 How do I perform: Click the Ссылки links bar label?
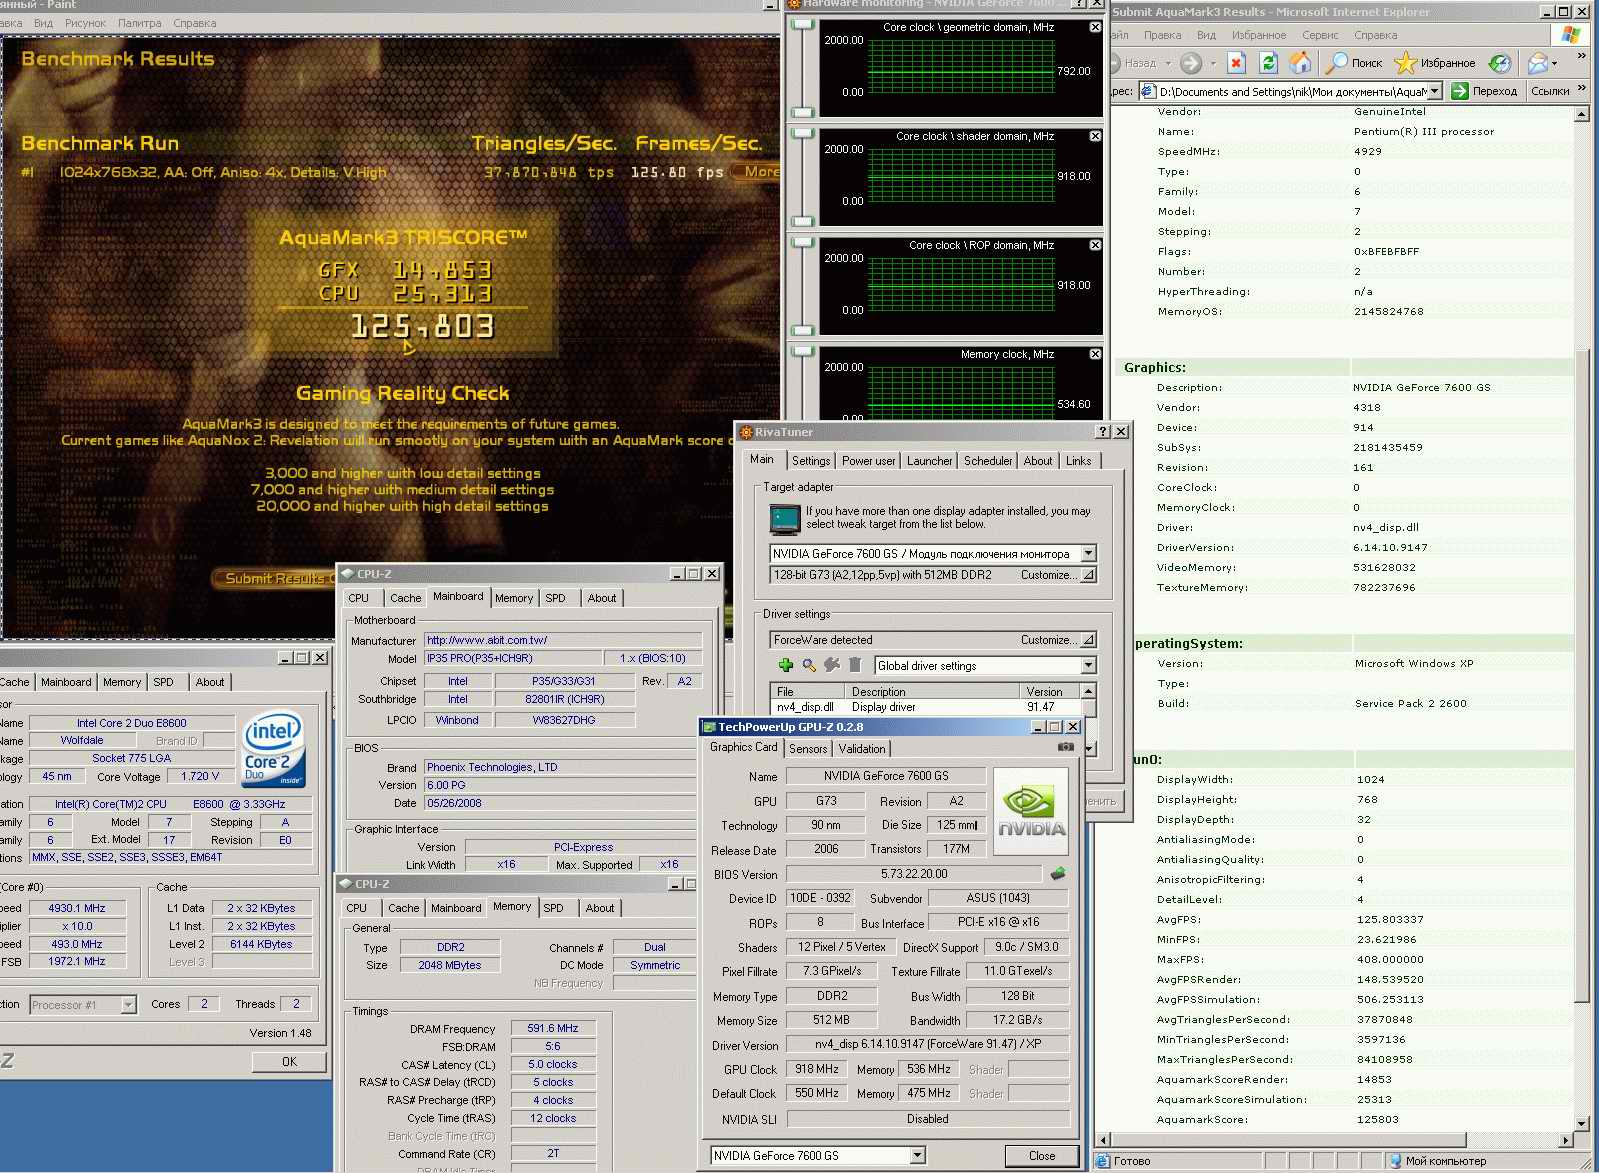(x=1550, y=91)
